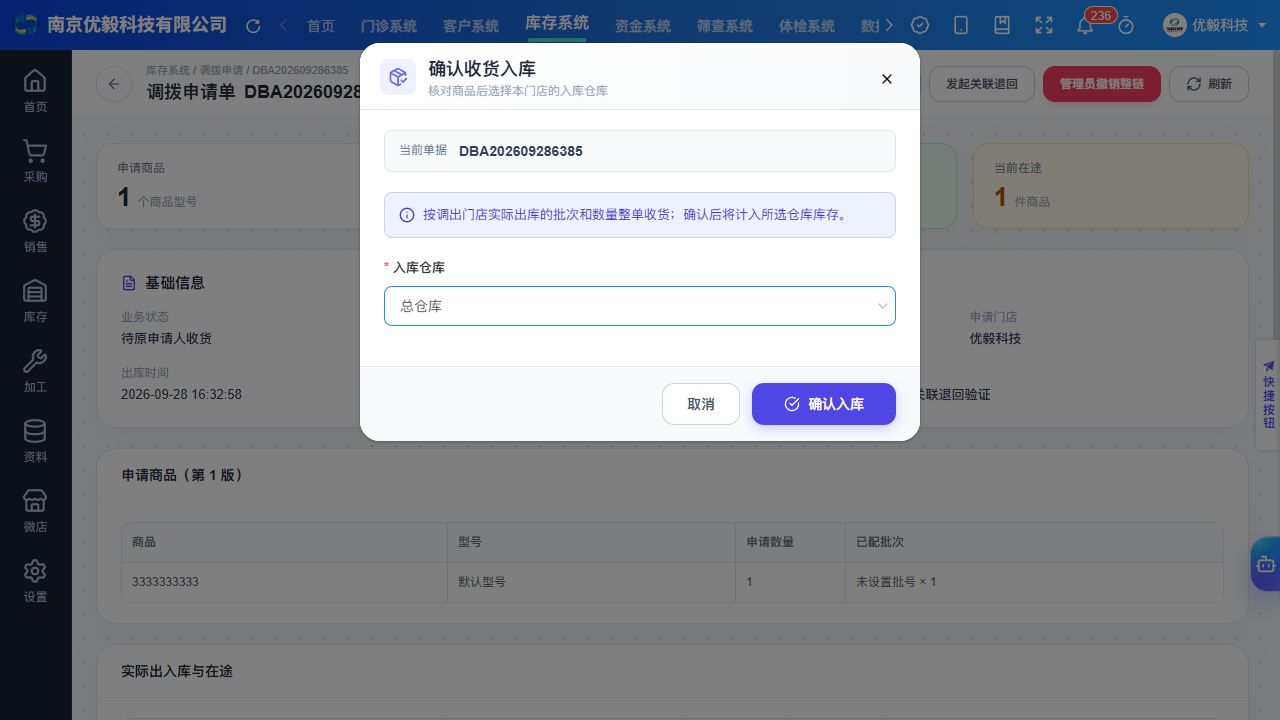The width and height of the screenshot is (1280, 720).
Task: Click the dropdown arrow of the 入库仓库 field
Action: [x=883, y=306]
